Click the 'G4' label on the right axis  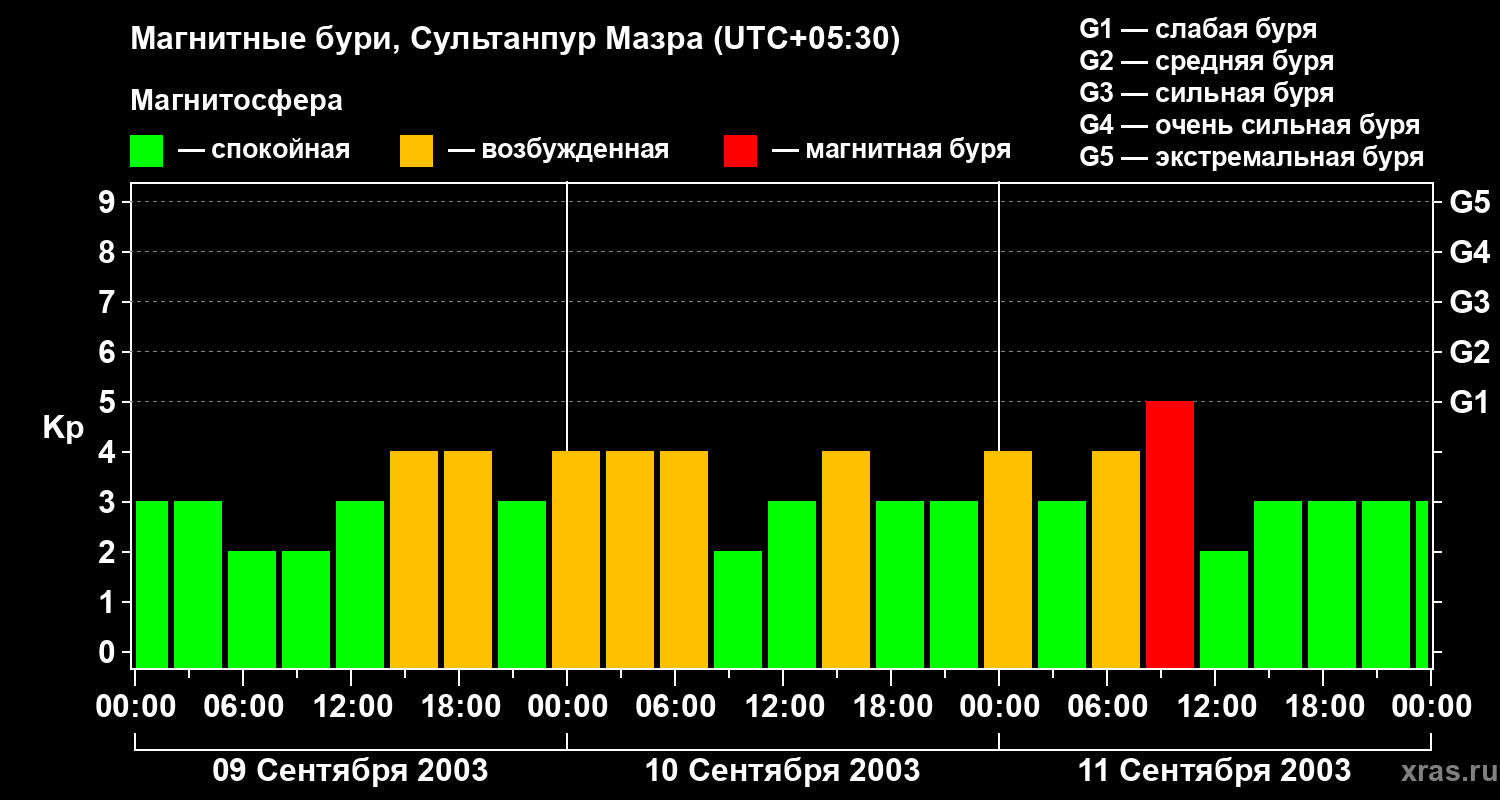click(x=1469, y=252)
